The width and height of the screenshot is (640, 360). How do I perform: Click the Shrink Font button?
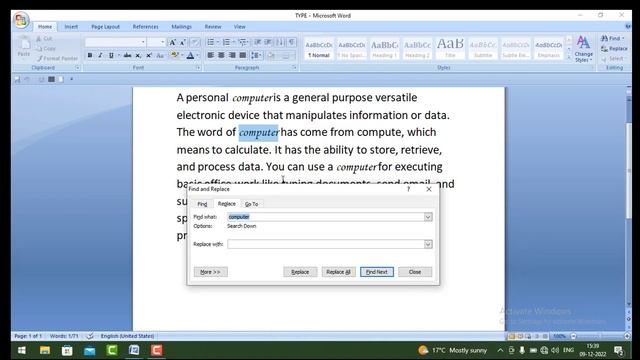pyautogui.click(x=183, y=42)
